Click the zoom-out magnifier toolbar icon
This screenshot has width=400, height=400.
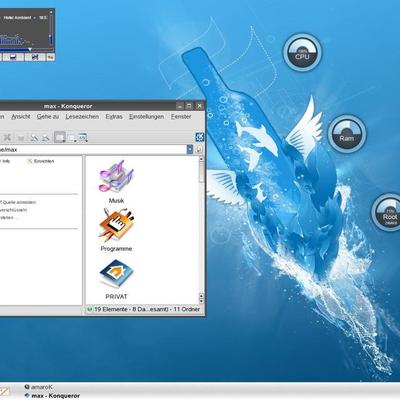[46, 137]
